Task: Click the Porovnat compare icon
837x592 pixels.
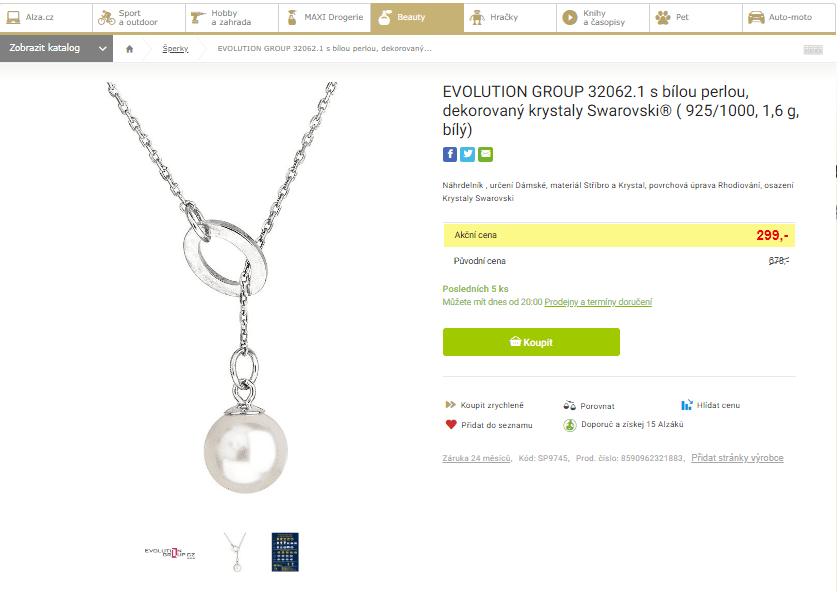Action: (x=570, y=405)
